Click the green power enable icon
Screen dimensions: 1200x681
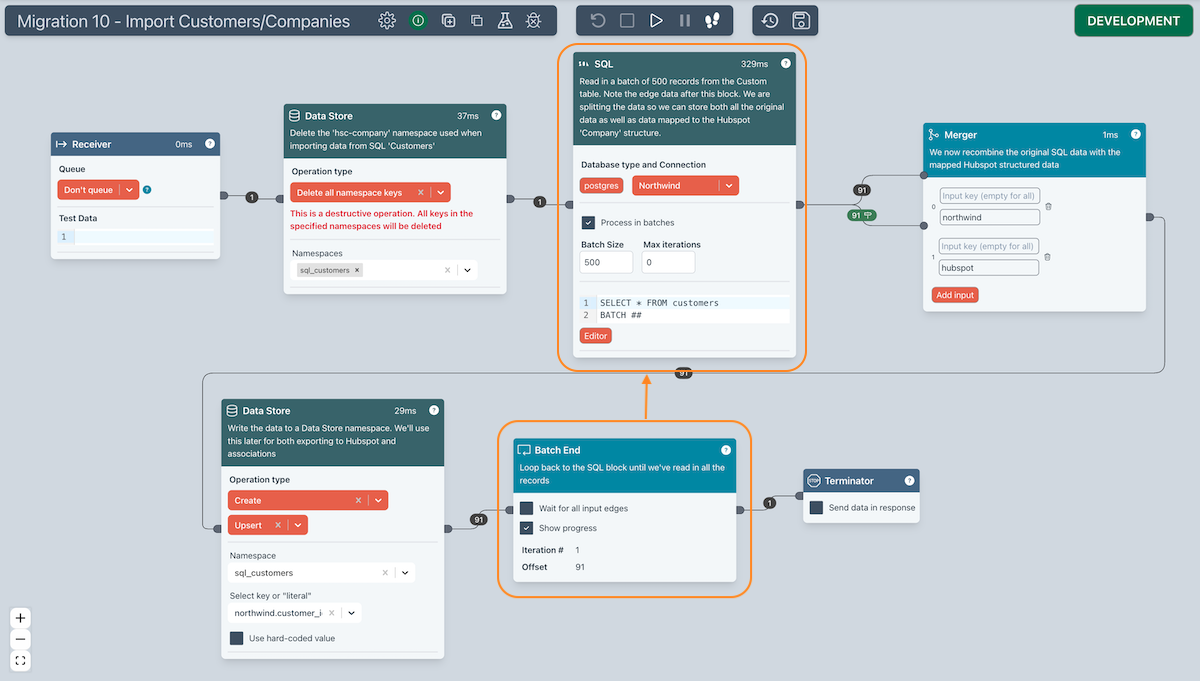pyautogui.click(x=418, y=21)
